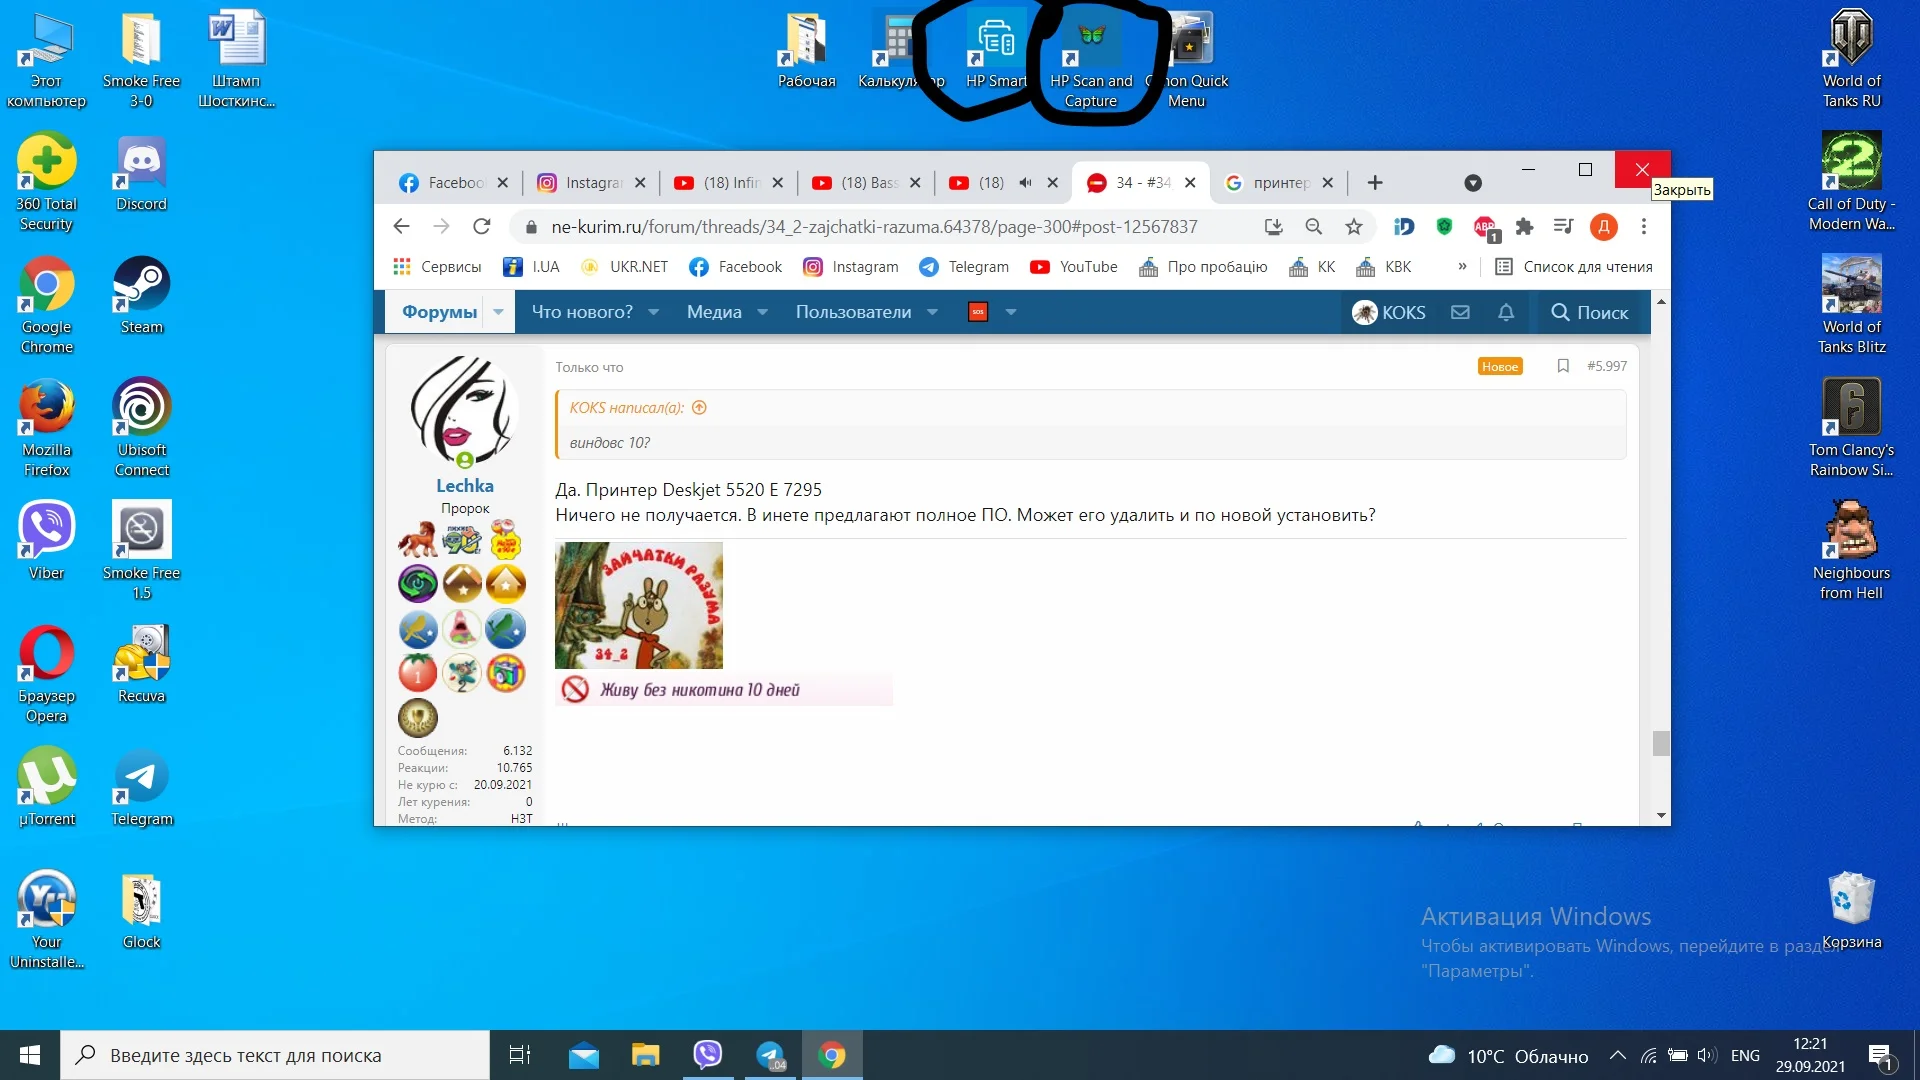Open forum inbox envelope icon
Viewport: 1920px width, 1080px height.
(1460, 312)
